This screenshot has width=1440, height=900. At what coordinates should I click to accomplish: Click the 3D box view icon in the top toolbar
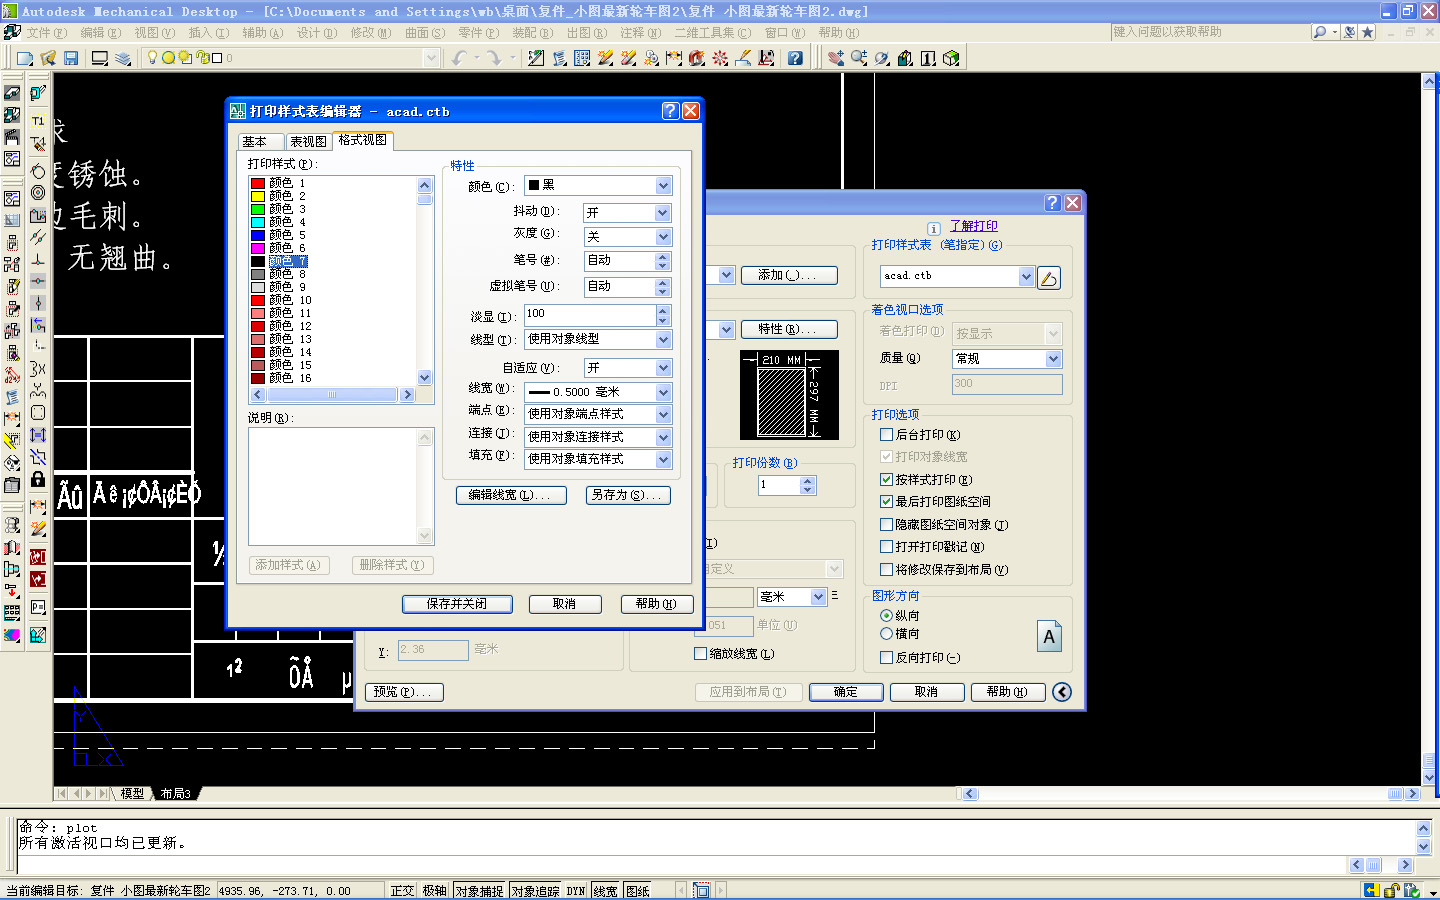(x=951, y=58)
